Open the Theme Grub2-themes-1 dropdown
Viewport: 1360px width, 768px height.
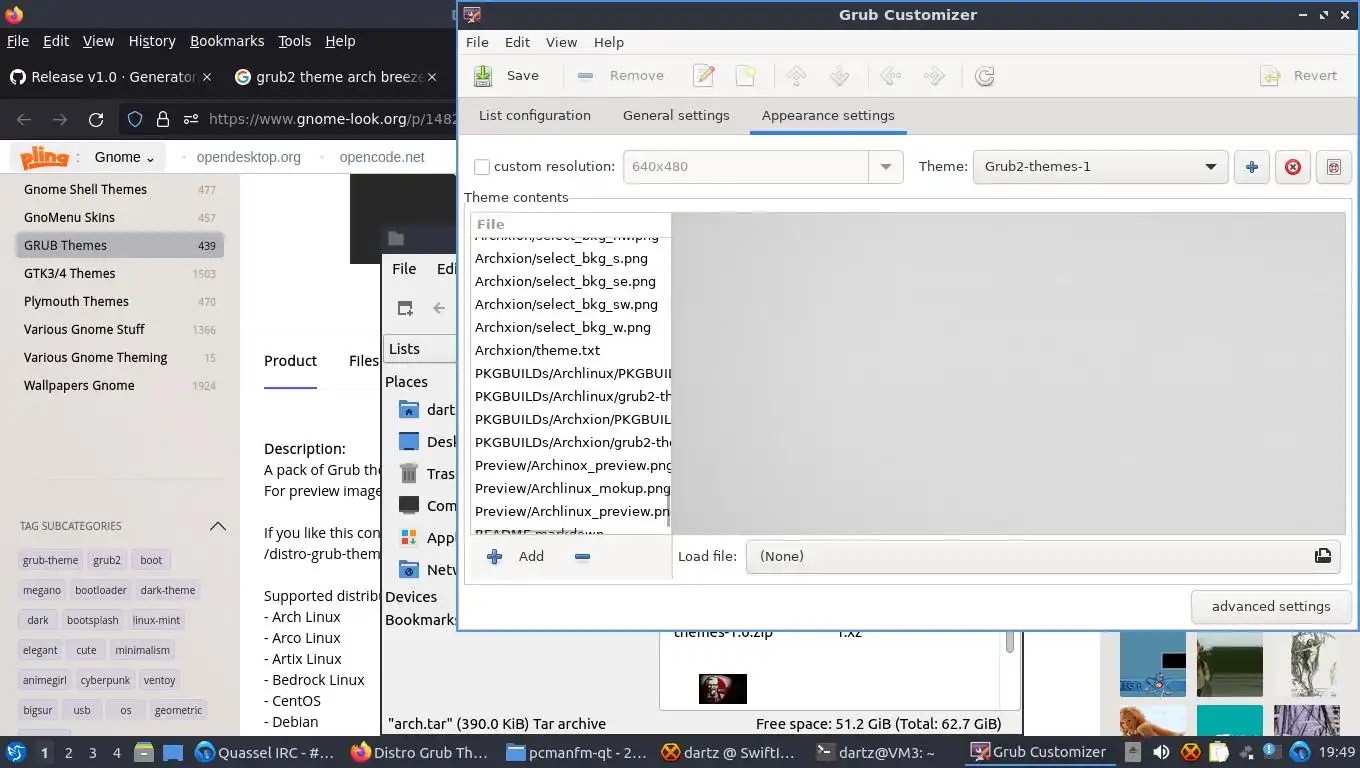coord(1100,167)
